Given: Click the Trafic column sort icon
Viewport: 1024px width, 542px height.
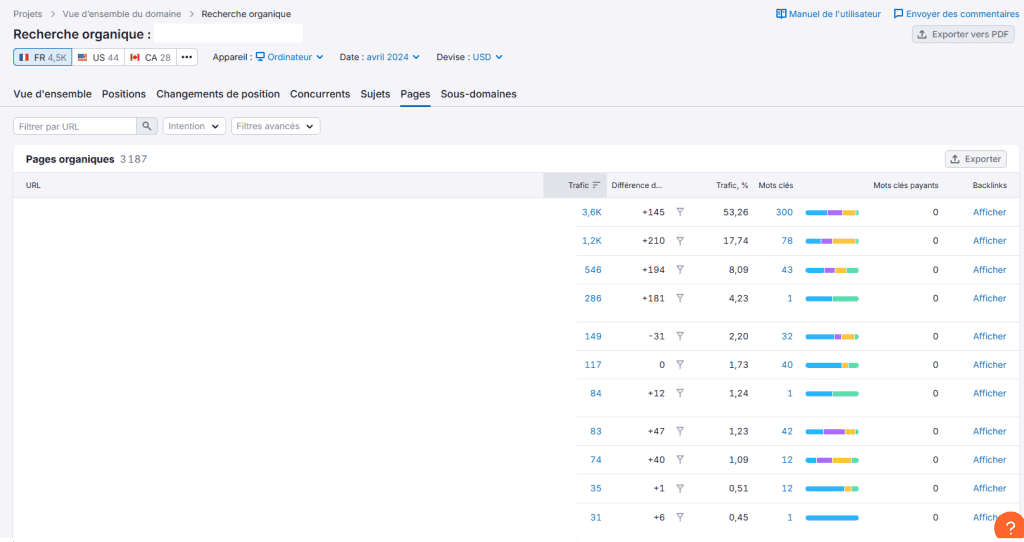Looking at the screenshot, I should (596, 185).
